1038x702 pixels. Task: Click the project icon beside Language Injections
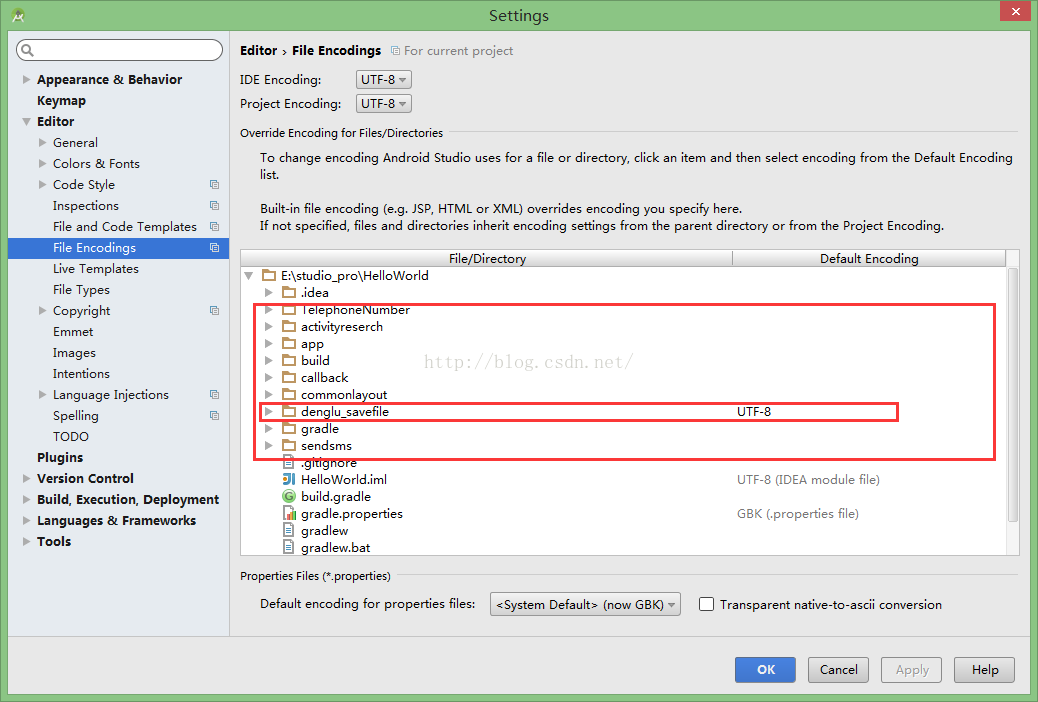[214, 395]
